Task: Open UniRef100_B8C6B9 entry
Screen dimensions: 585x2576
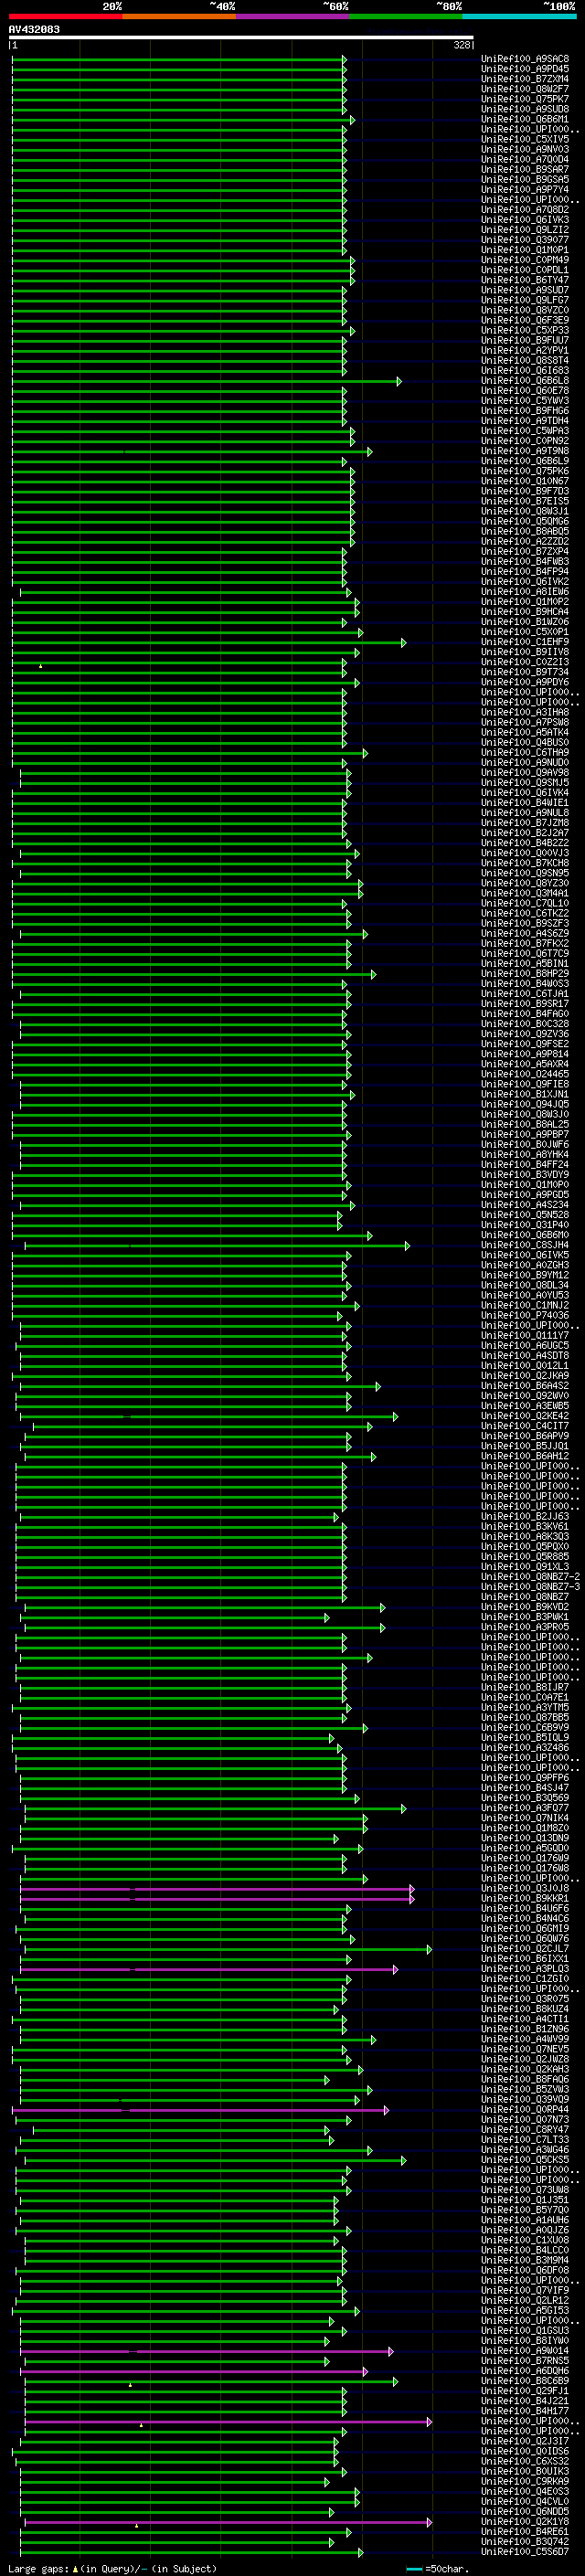Action: click(525, 2382)
